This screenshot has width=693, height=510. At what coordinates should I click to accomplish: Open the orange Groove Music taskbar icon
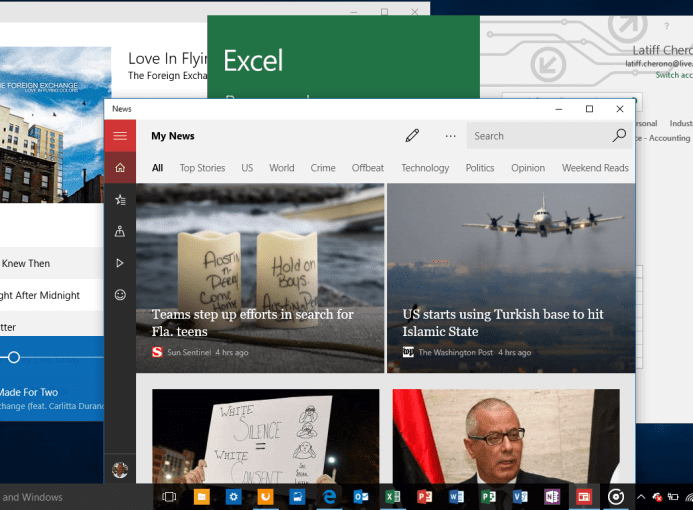[265, 497]
